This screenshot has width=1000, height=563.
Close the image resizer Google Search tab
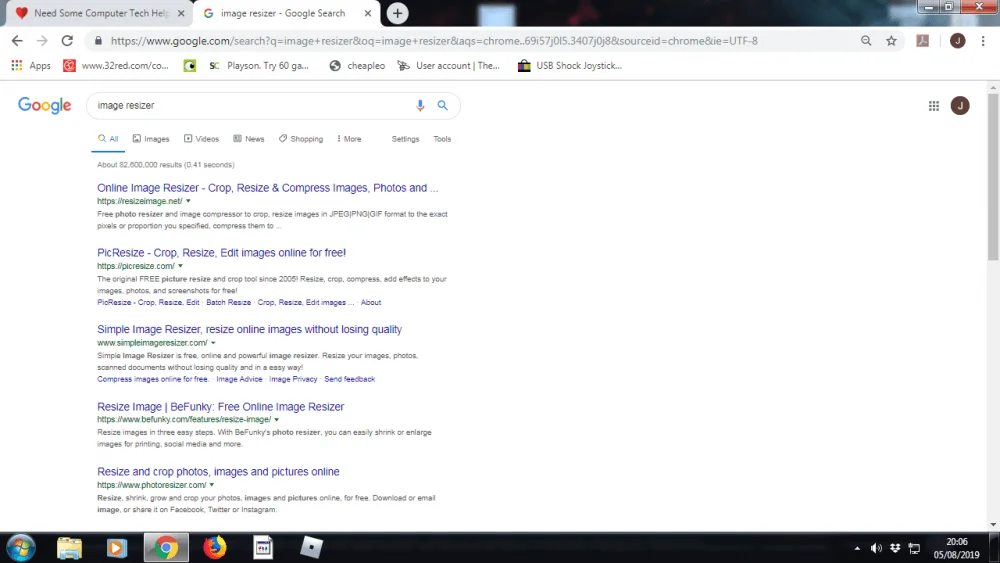(x=368, y=13)
